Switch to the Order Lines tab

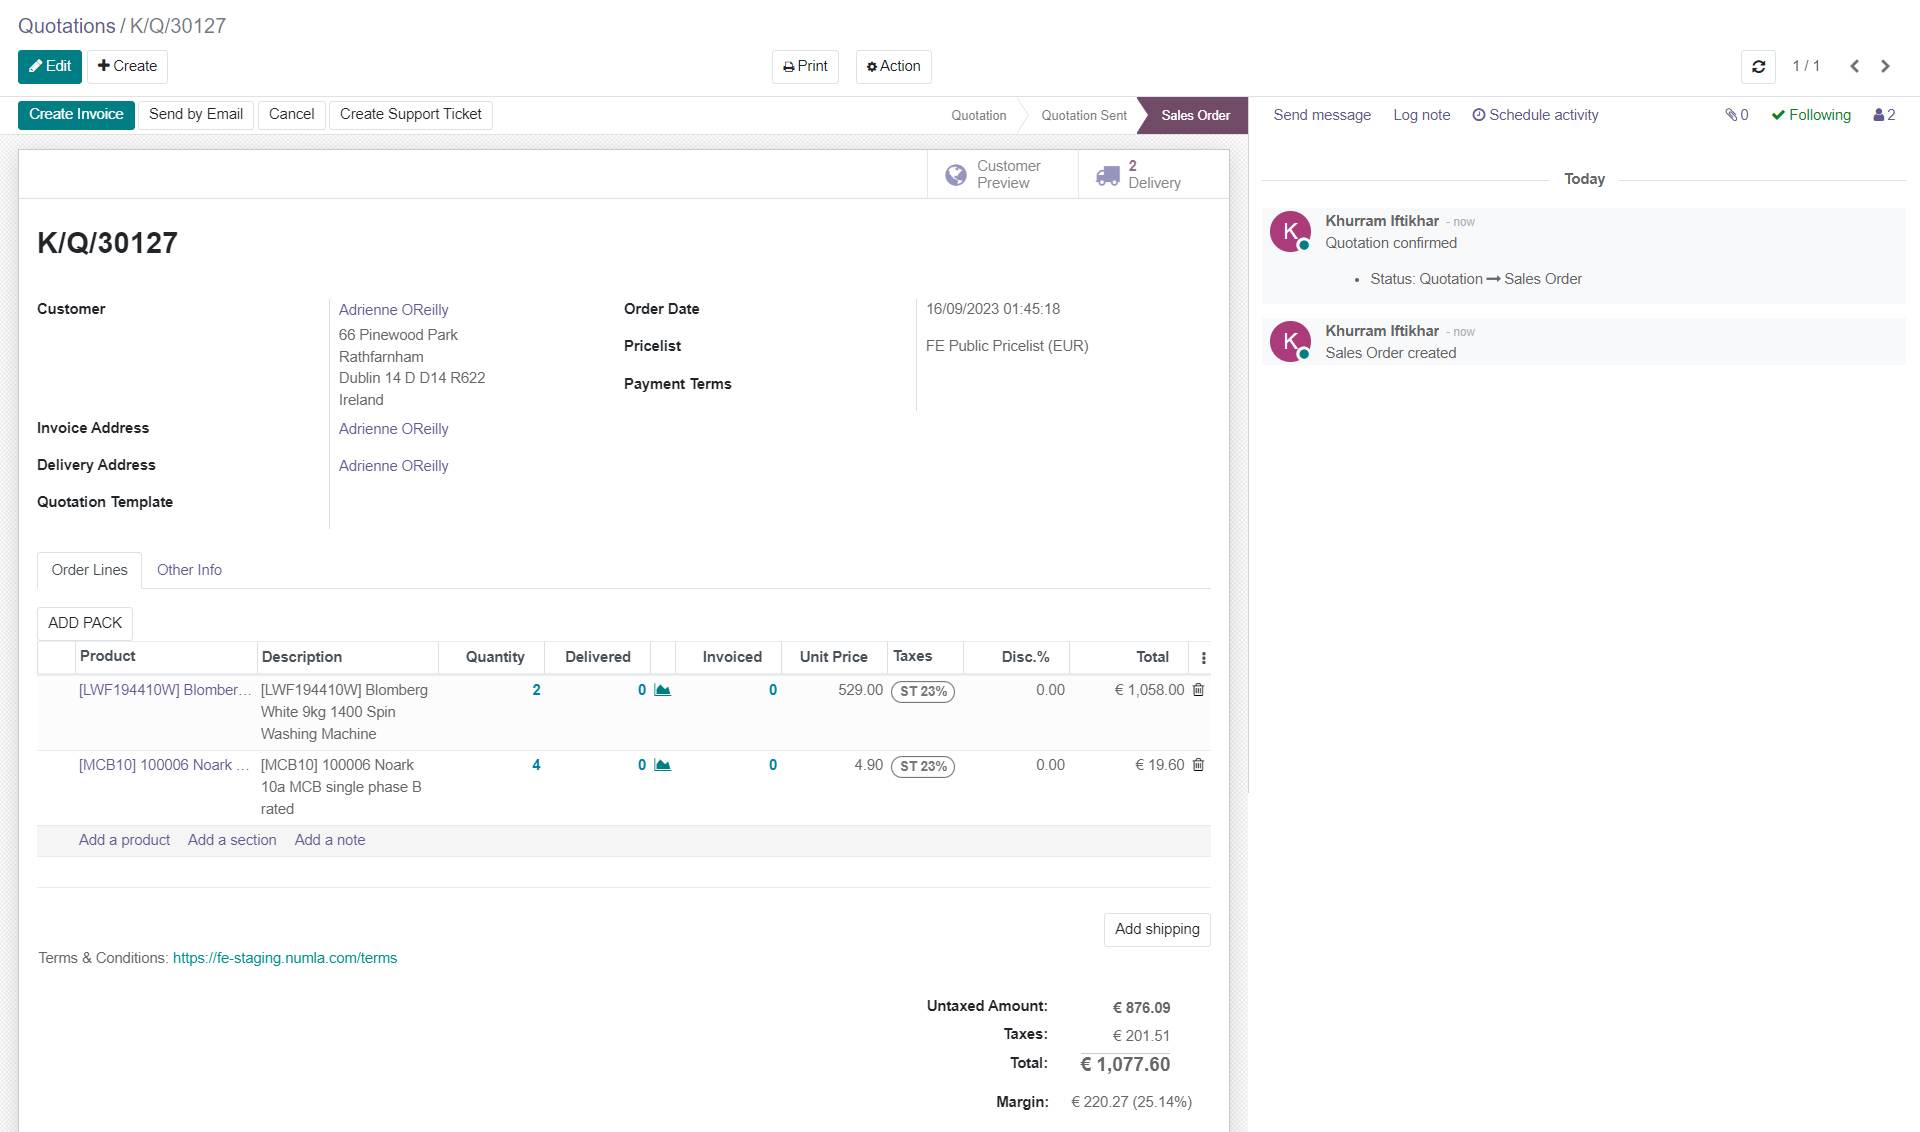point(89,570)
